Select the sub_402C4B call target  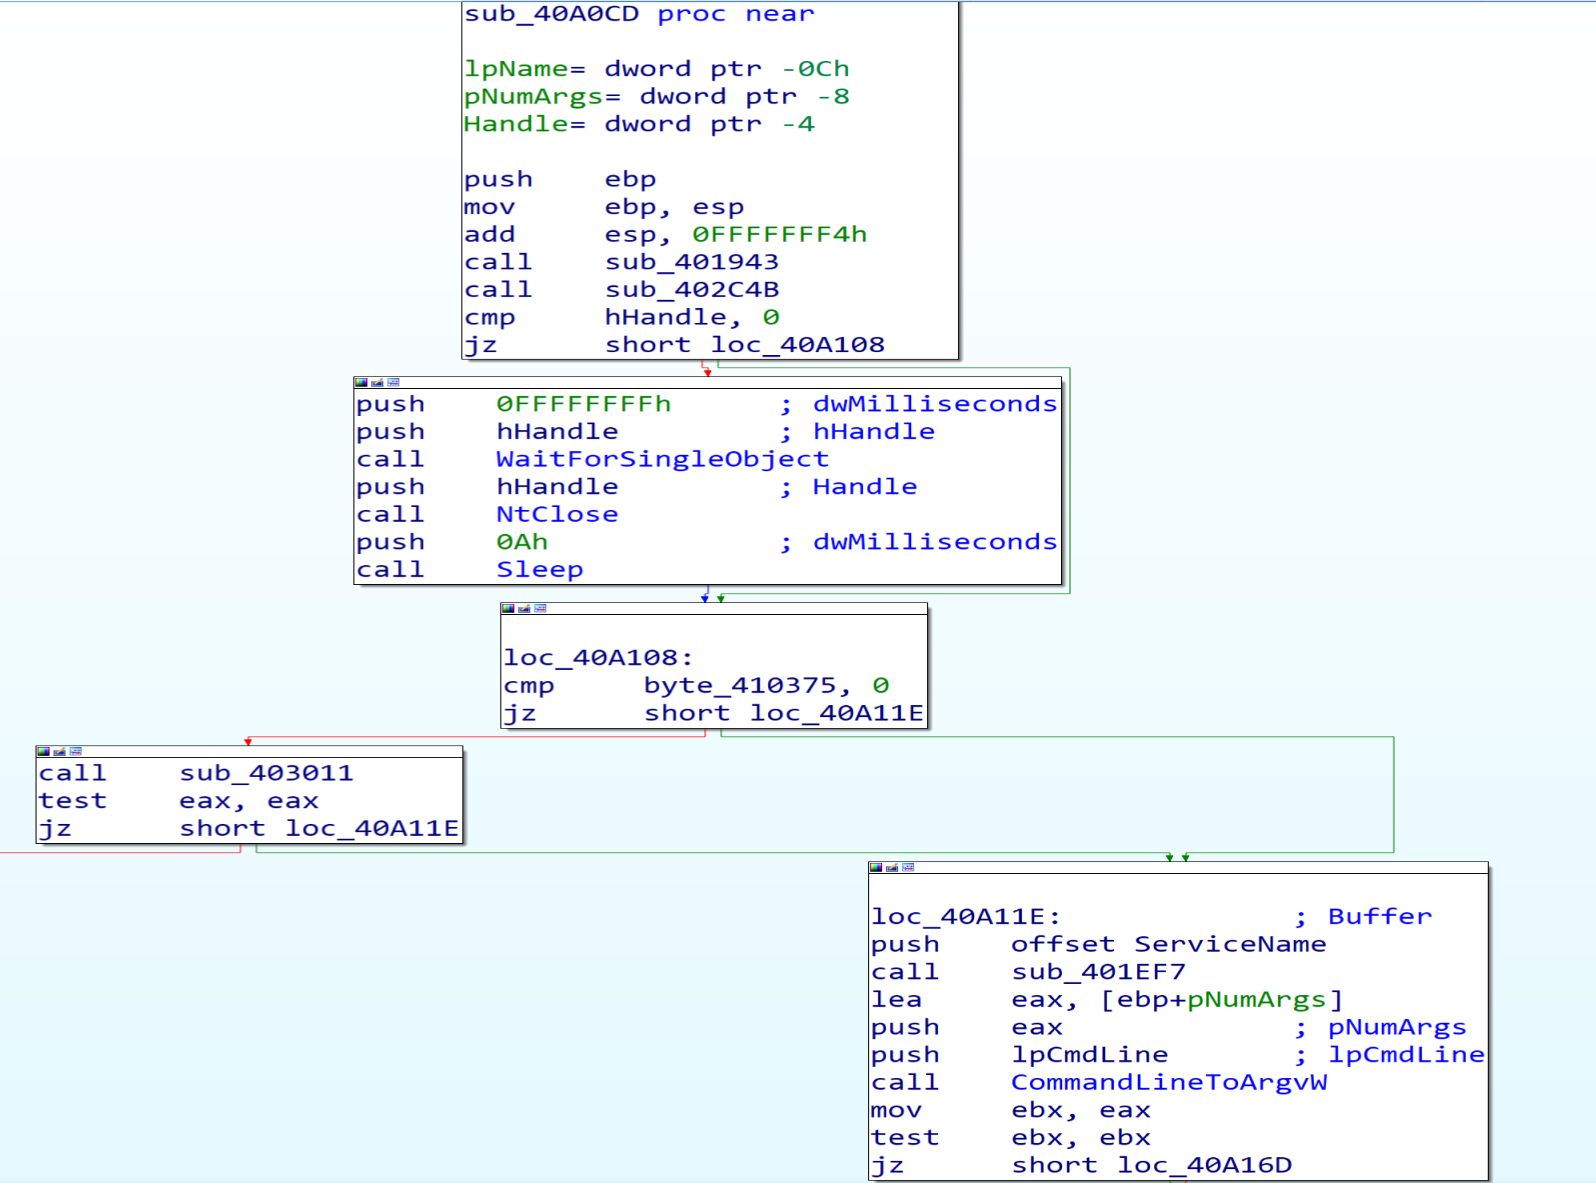pyautogui.click(x=691, y=290)
